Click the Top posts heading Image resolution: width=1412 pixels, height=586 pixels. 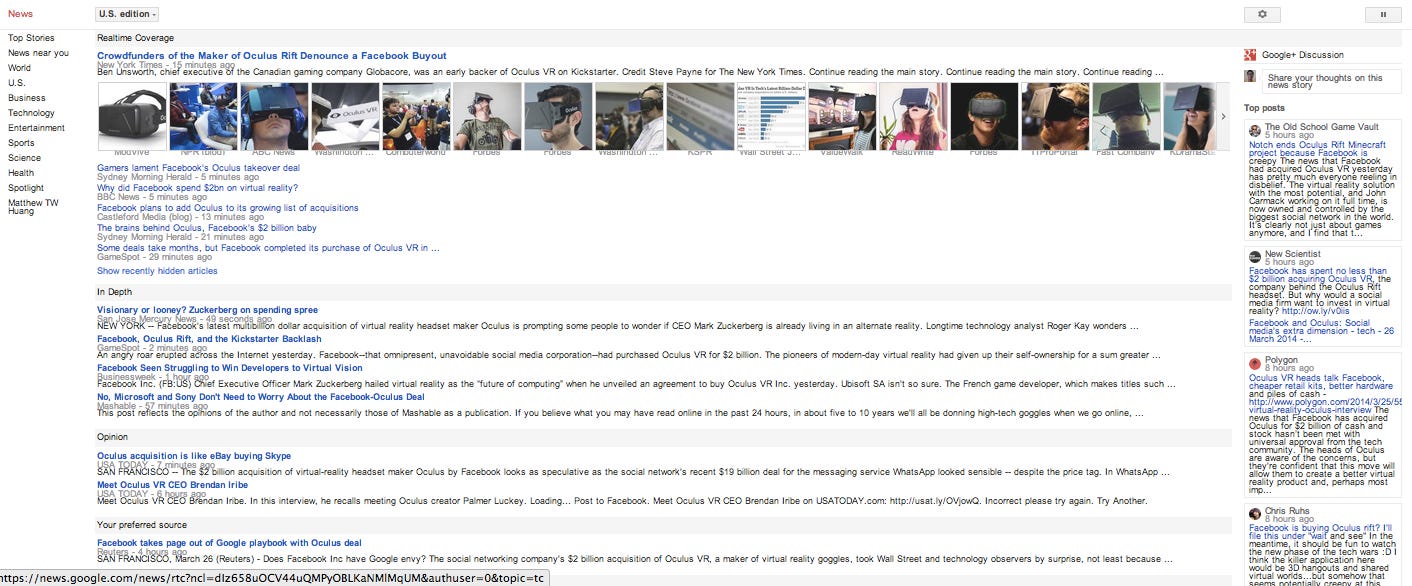click(1264, 108)
